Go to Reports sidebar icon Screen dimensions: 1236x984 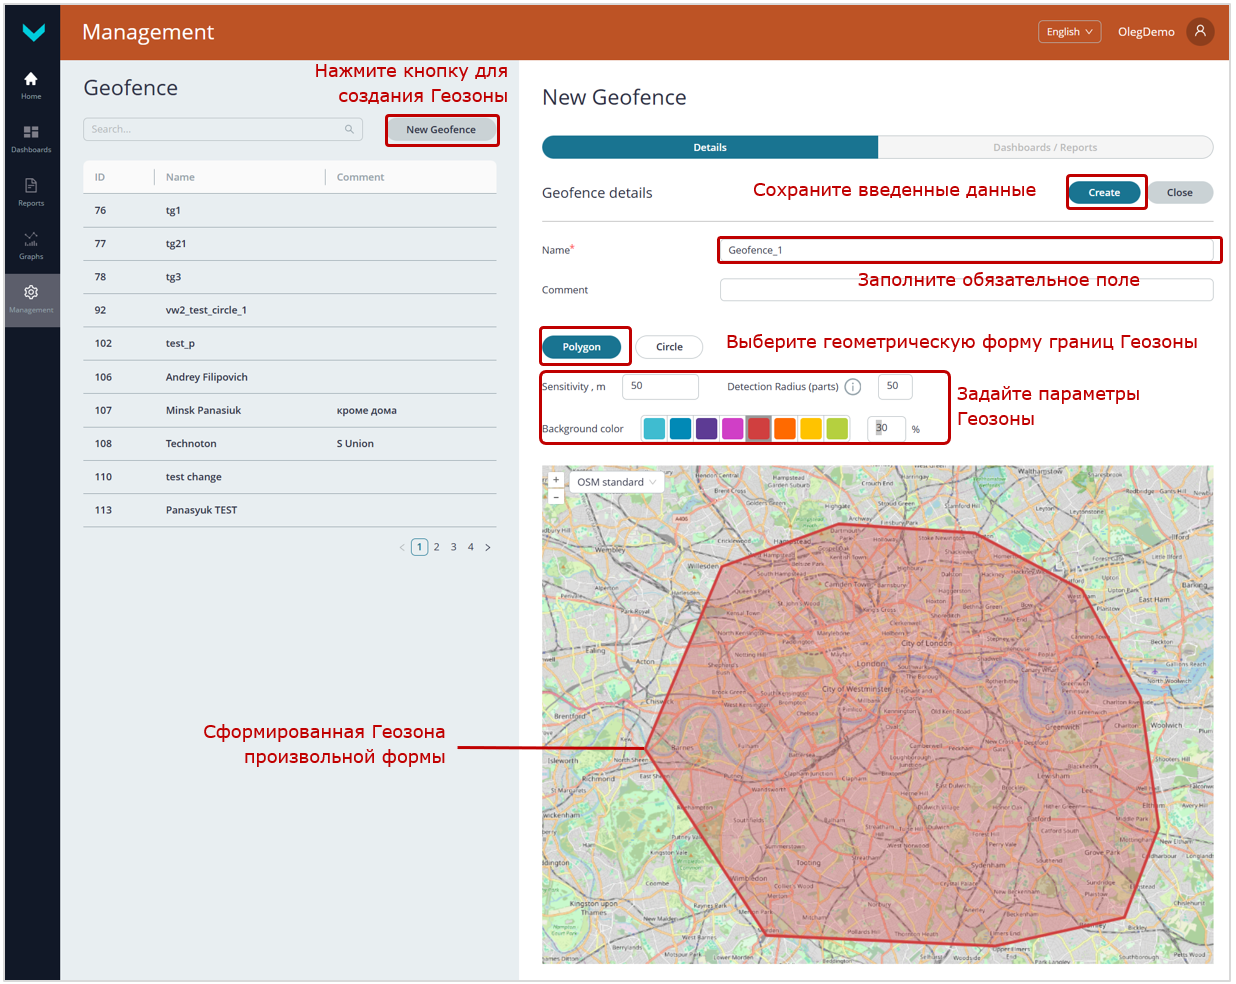coord(31,191)
